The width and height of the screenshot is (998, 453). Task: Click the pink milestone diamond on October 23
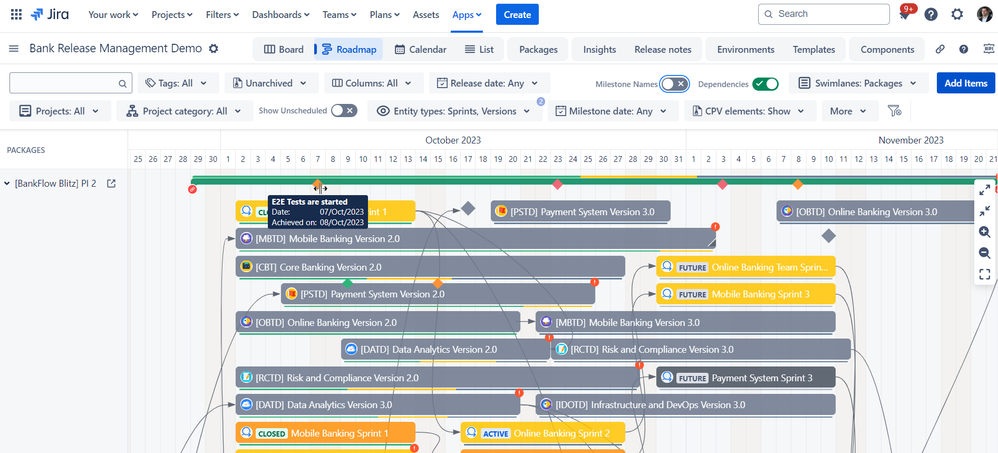(x=558, y=184)
